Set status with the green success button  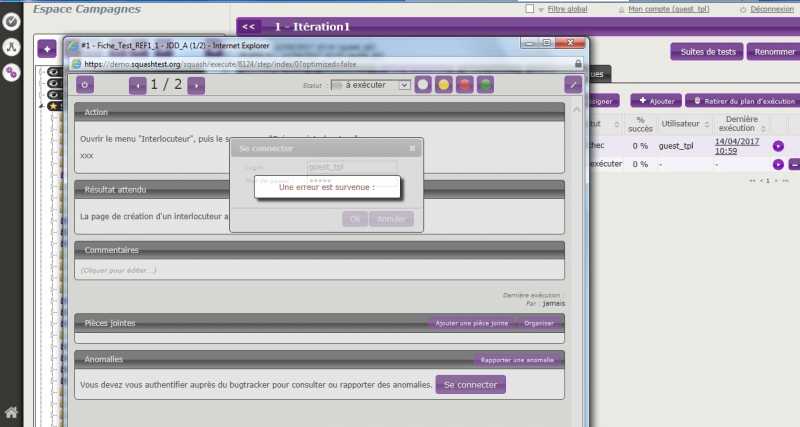coord(485,86)
